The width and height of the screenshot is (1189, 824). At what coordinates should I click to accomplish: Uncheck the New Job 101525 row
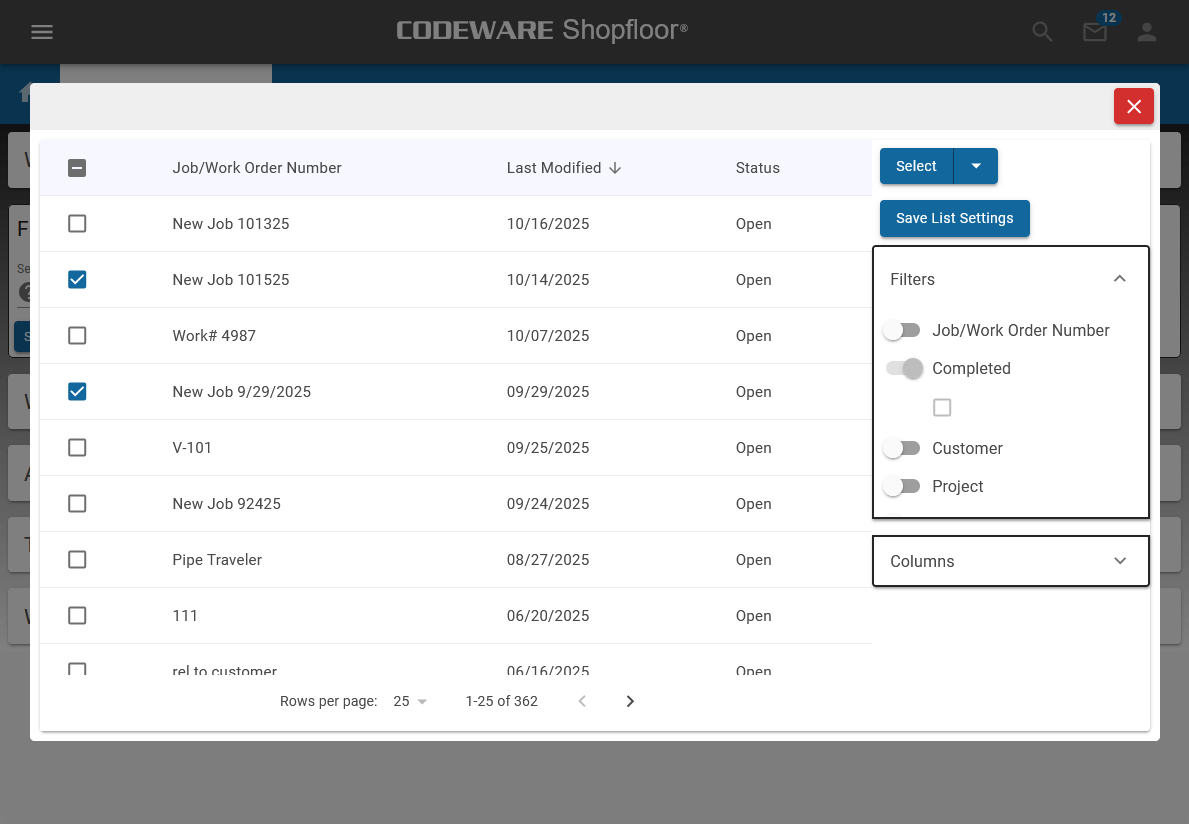[x=77, y=280]
